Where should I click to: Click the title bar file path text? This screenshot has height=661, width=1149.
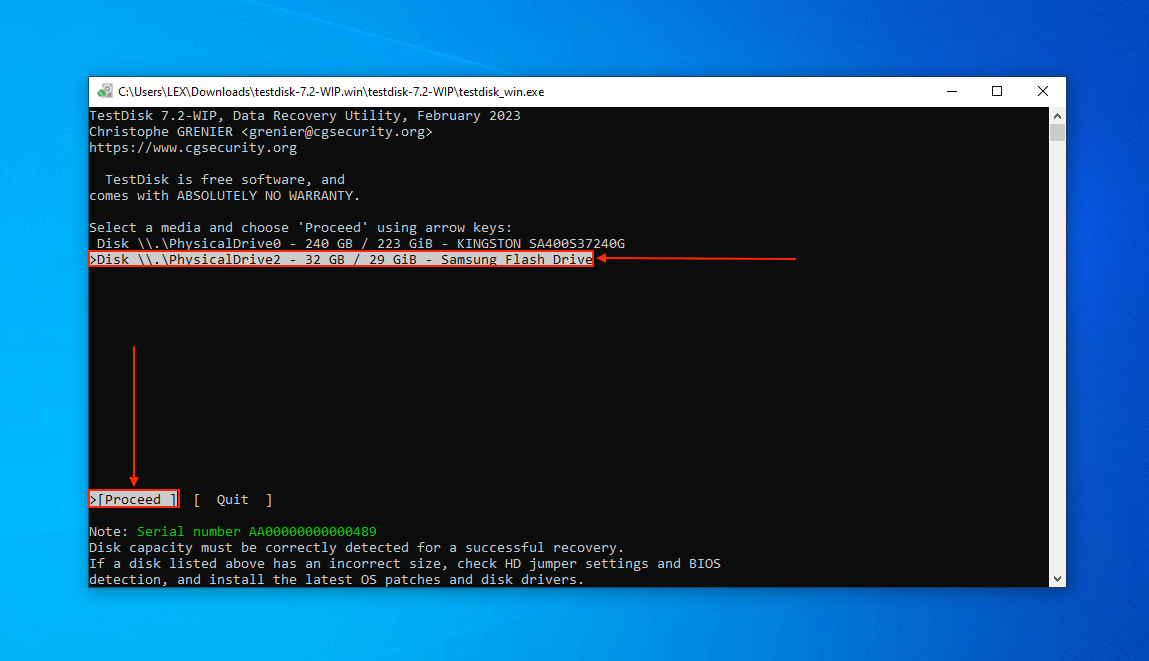330,91
